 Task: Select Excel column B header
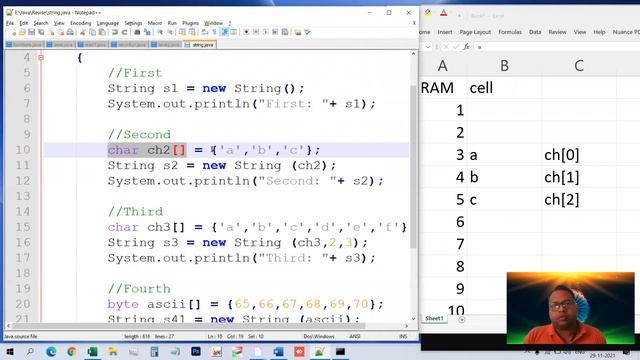(504, 66)
